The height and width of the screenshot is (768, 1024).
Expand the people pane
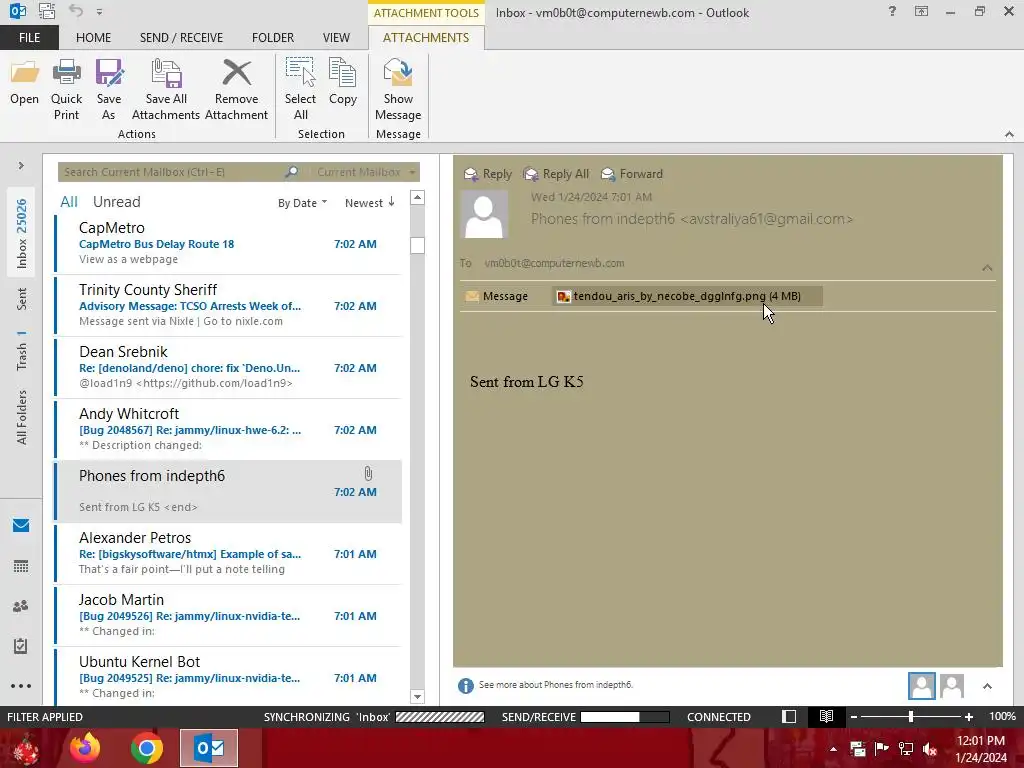pos(987,686)
